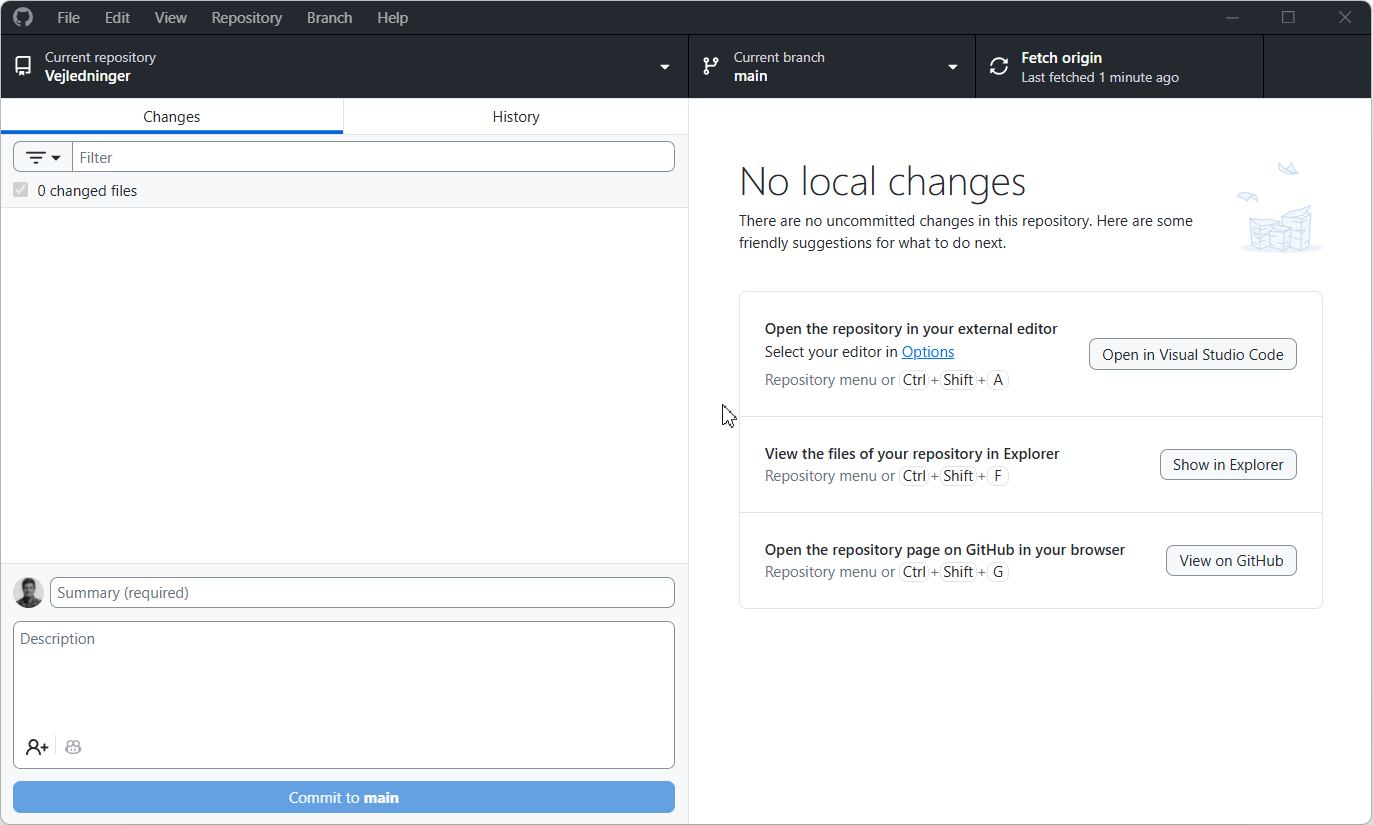Image resolution: width=1373 pixels, height=825 pixels.
Task: Click the filter funnel icon
Action: click(35, 156)
